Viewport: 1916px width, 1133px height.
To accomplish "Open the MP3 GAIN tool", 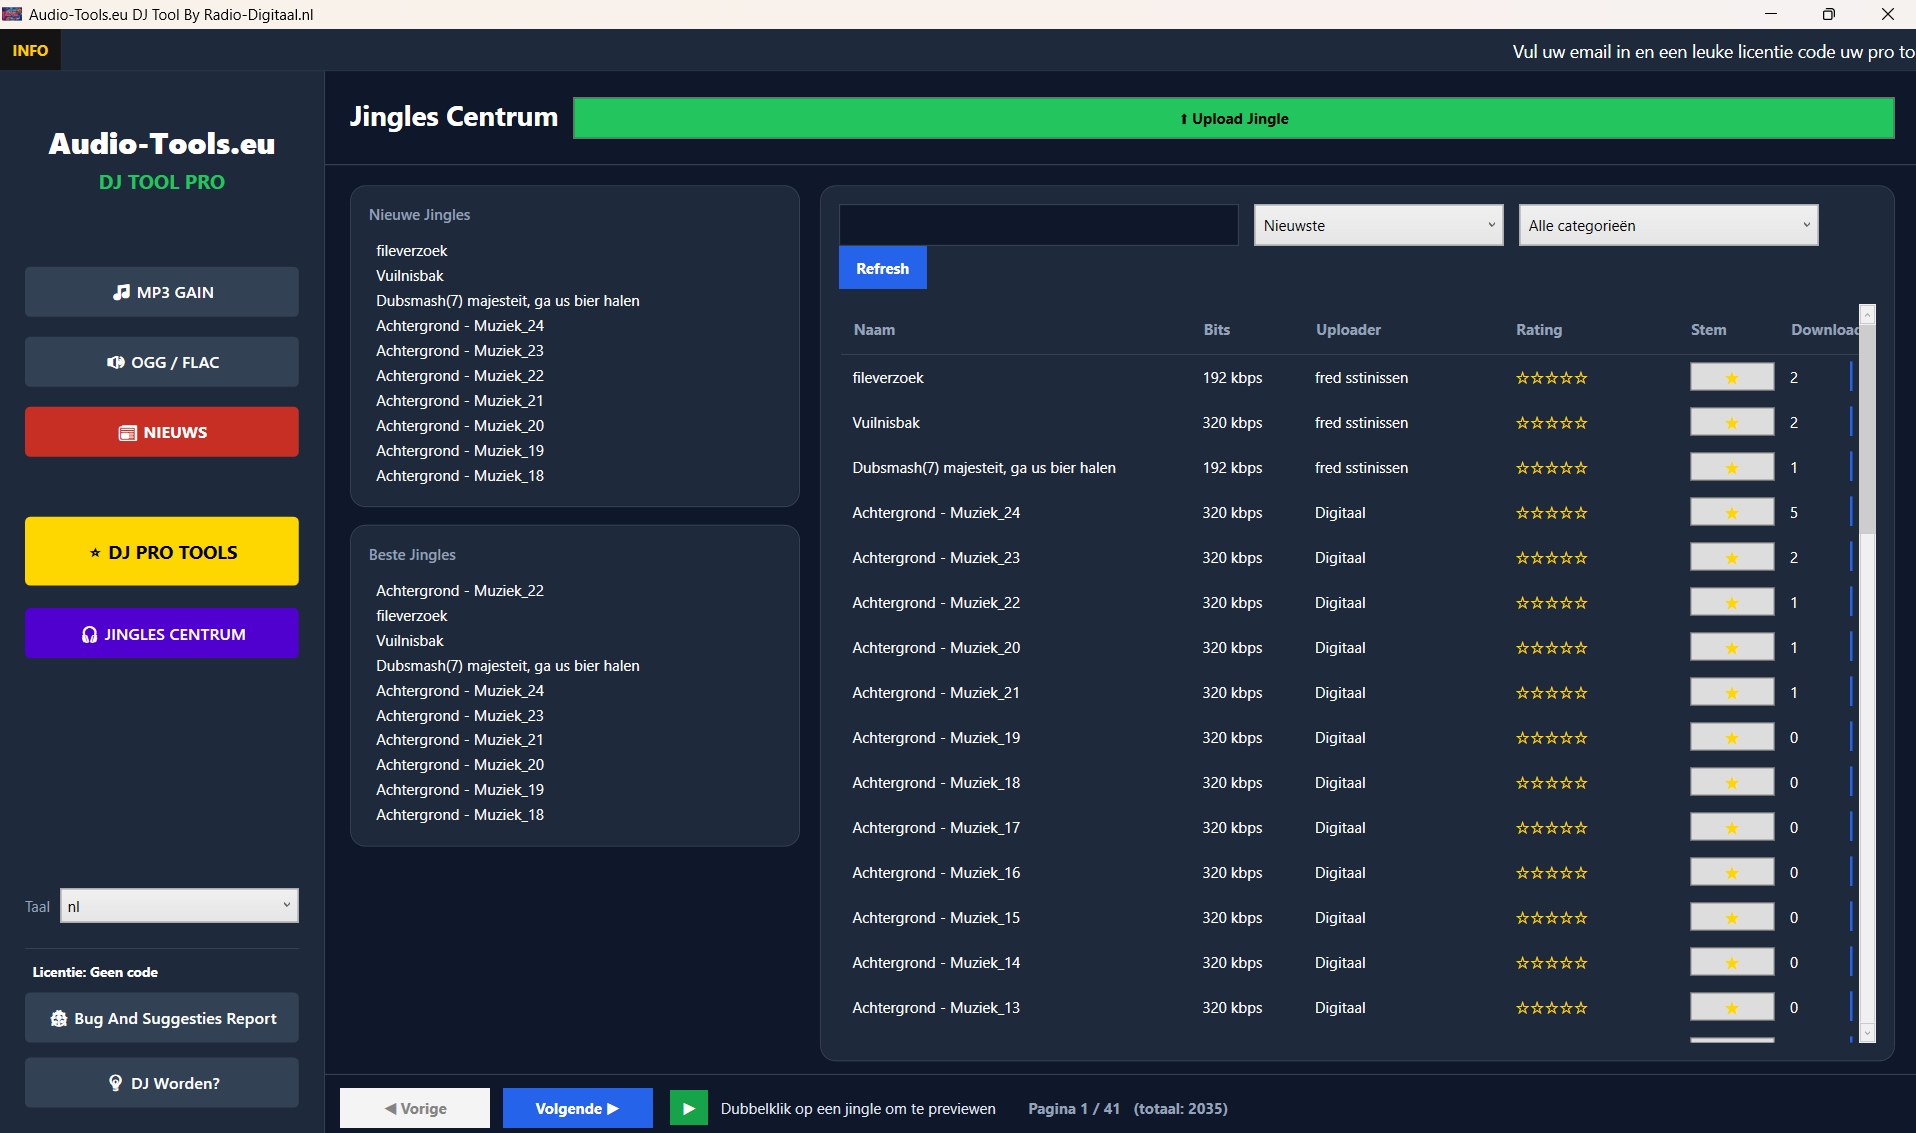I will [x=162, y=292].
